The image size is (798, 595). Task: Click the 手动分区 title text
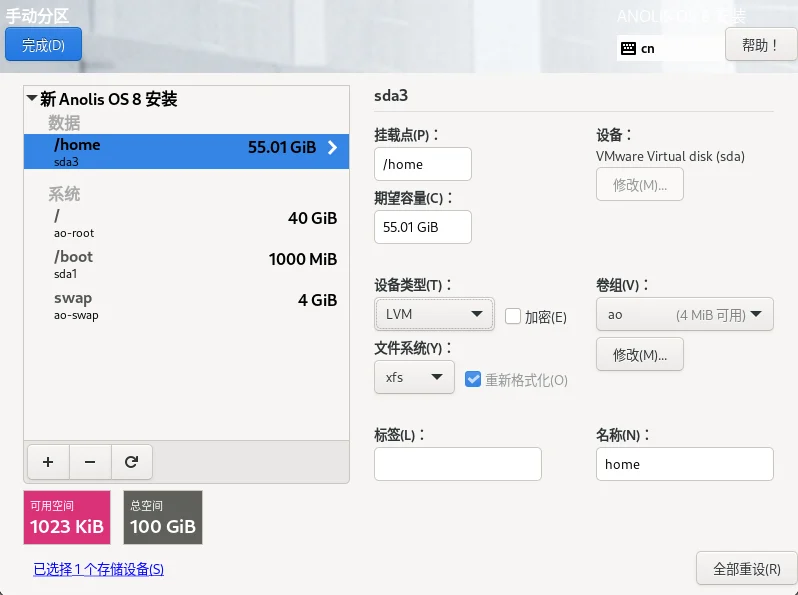pyautogui.click(x=37, y=16)
